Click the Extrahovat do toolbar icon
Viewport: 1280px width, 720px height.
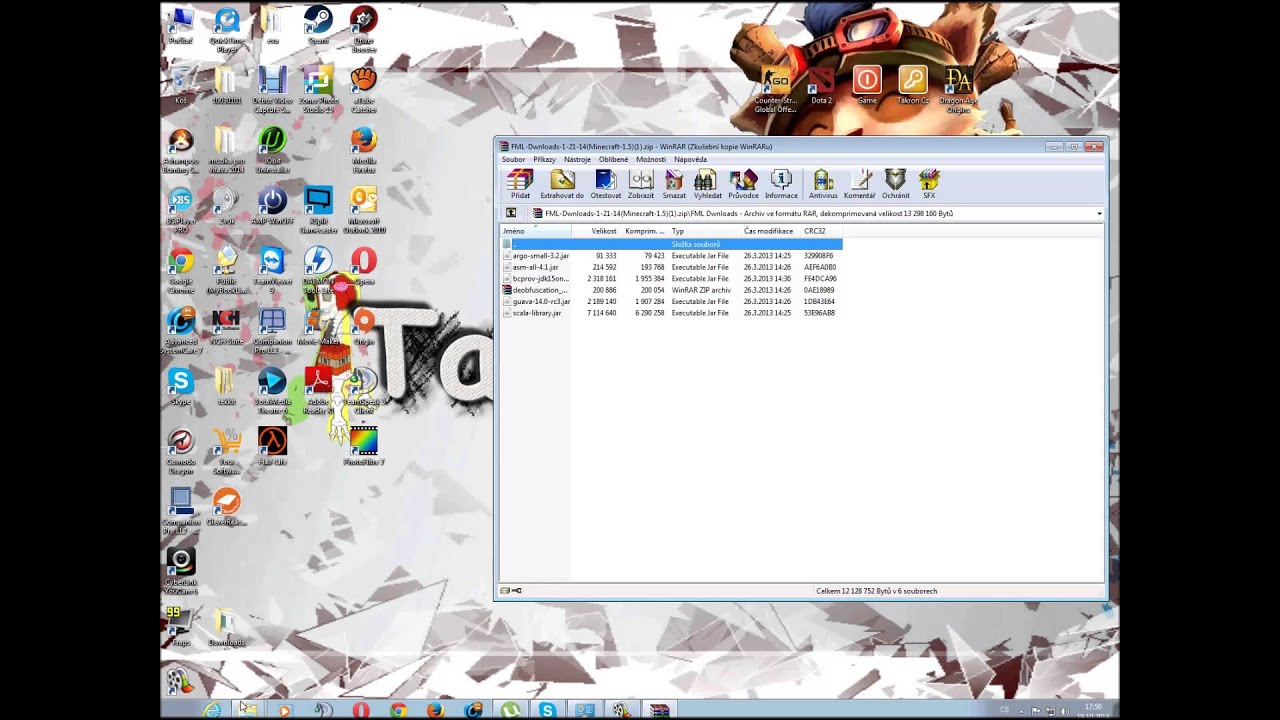[562, 184]
